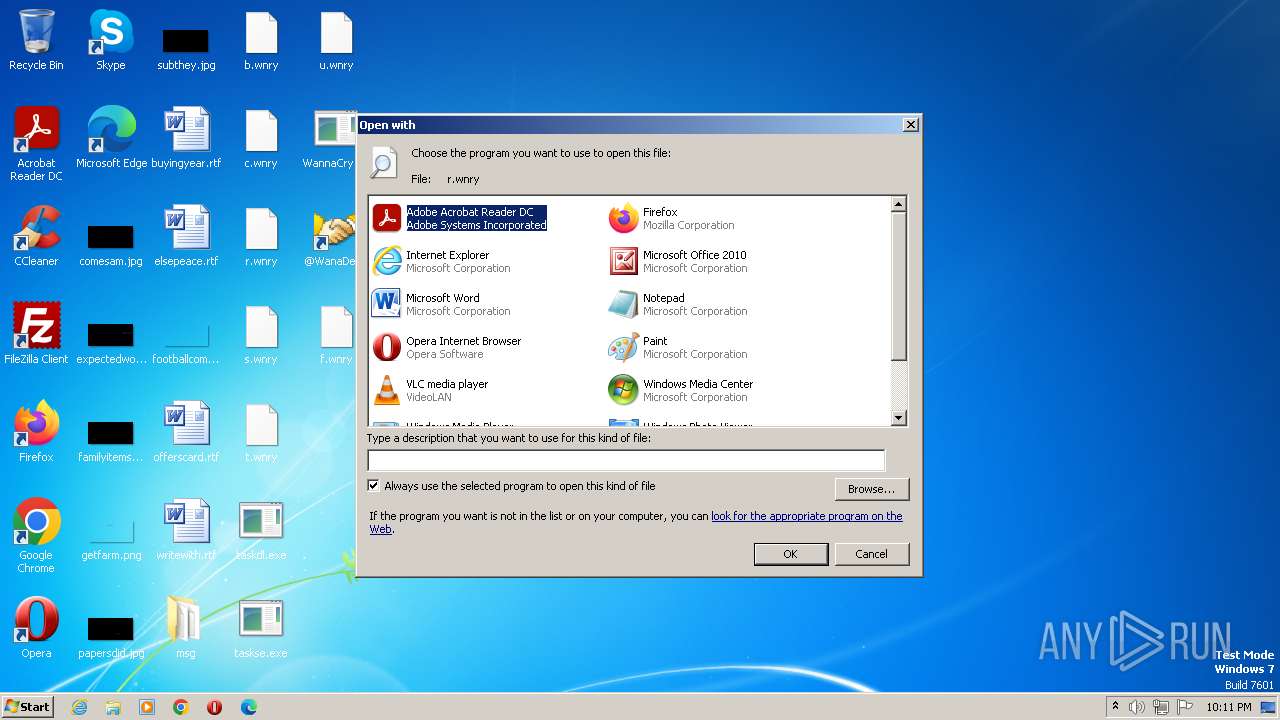Screen dimensions: 1280x720
Task: Select Acrobat Reader DC desktop shortcut
Action: point(36,144)
